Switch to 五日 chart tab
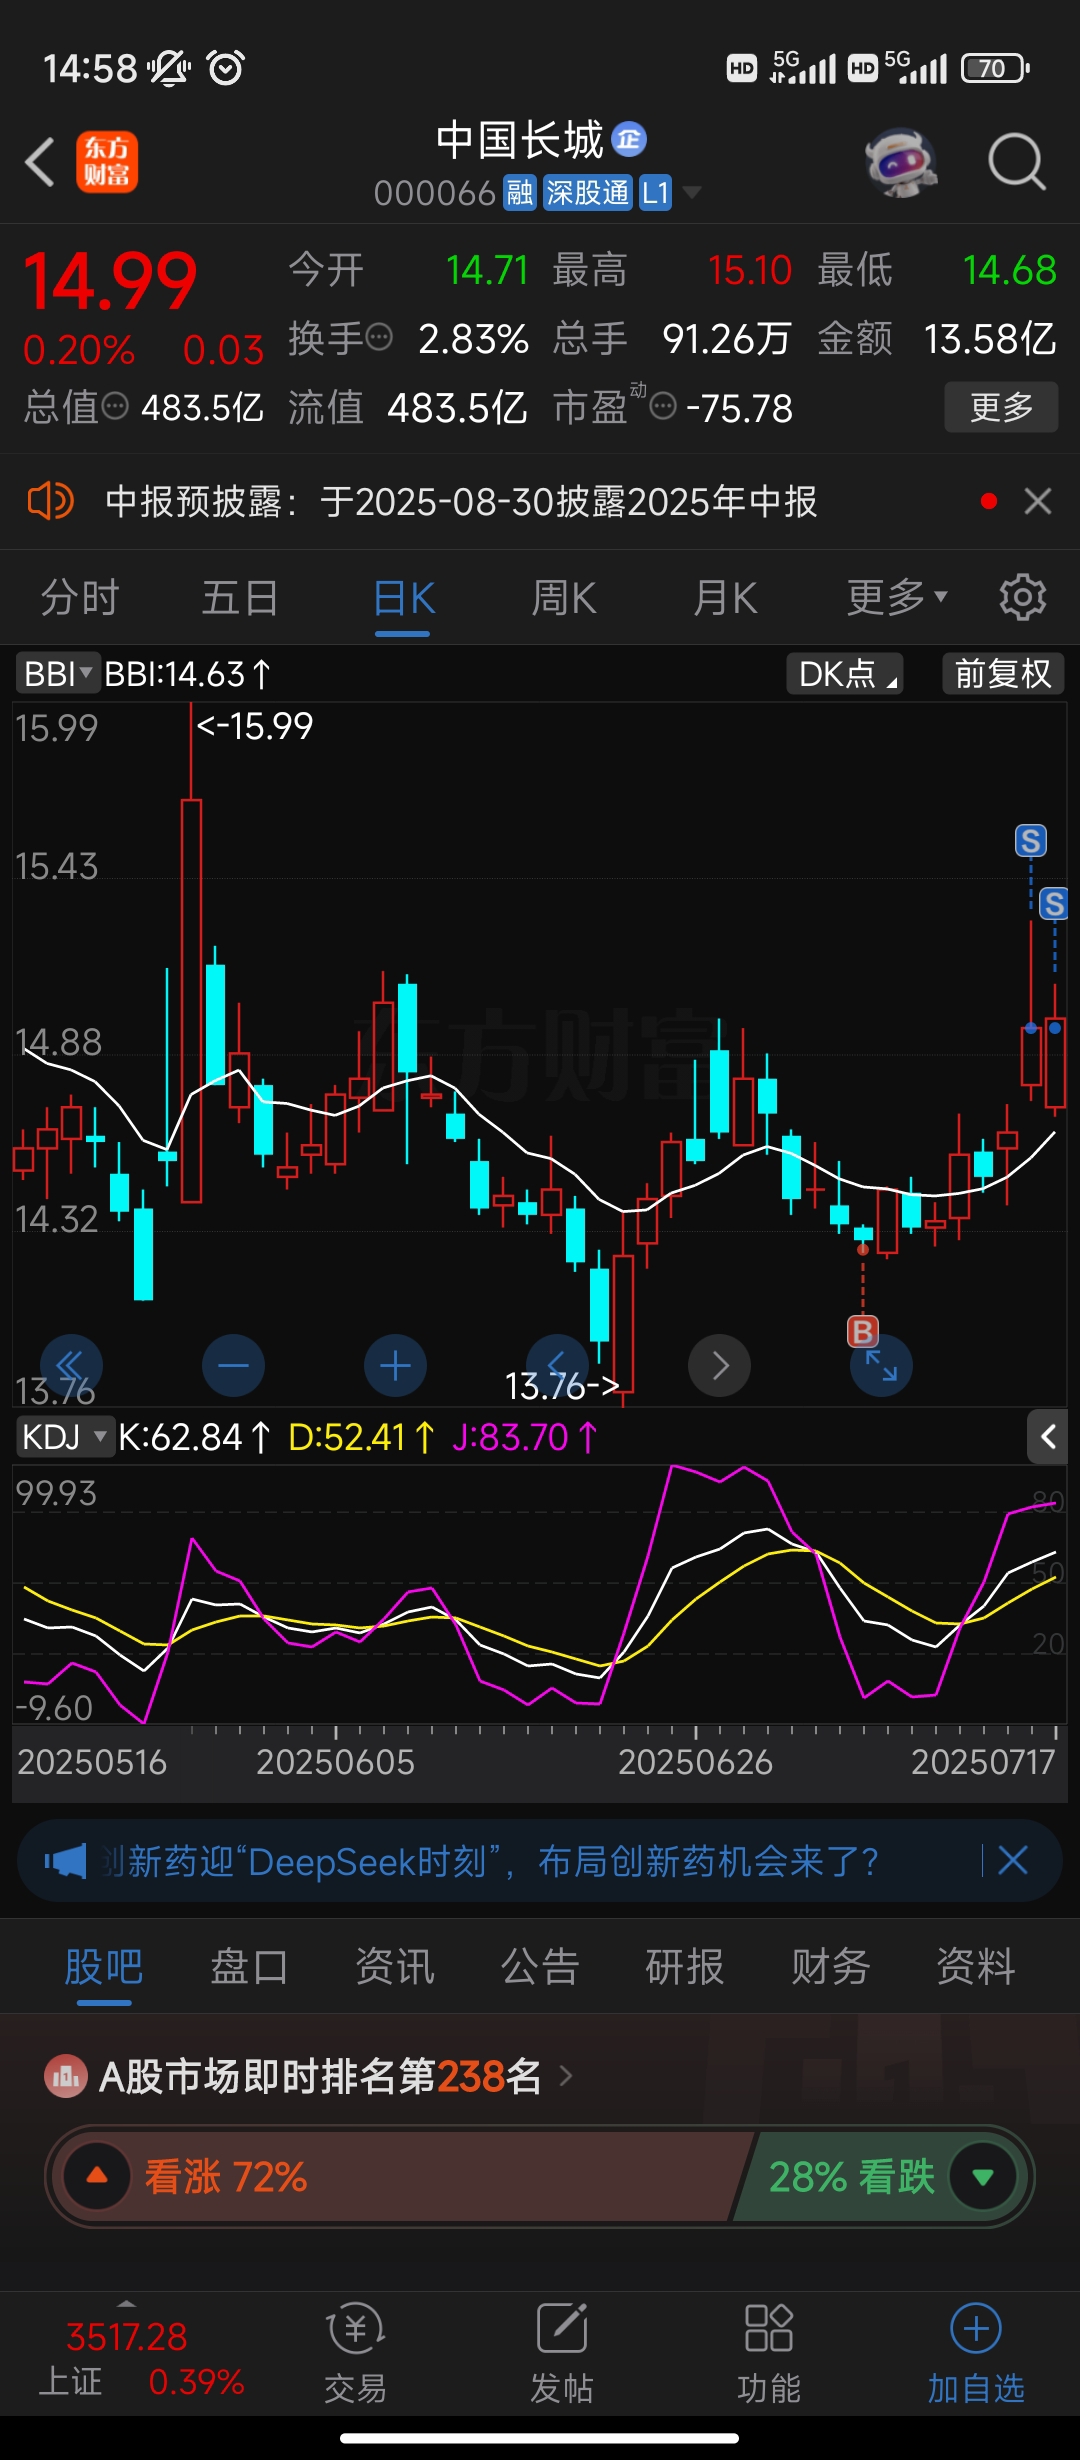 pyautogui.click(x=240, y=598)
